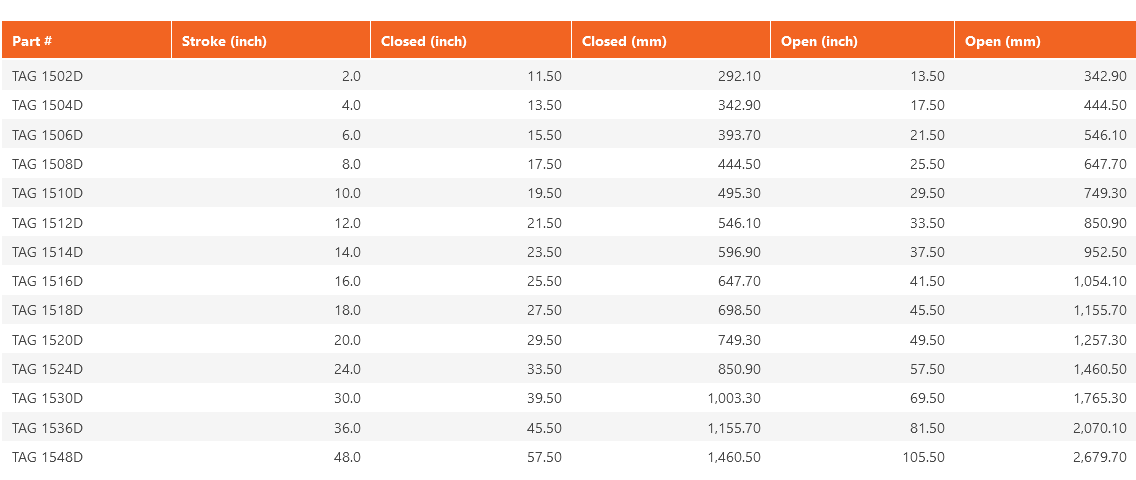Open part TAG 1506D
Image resolution: width=1136 pixels, height=480 pixels.
[47, 135]
